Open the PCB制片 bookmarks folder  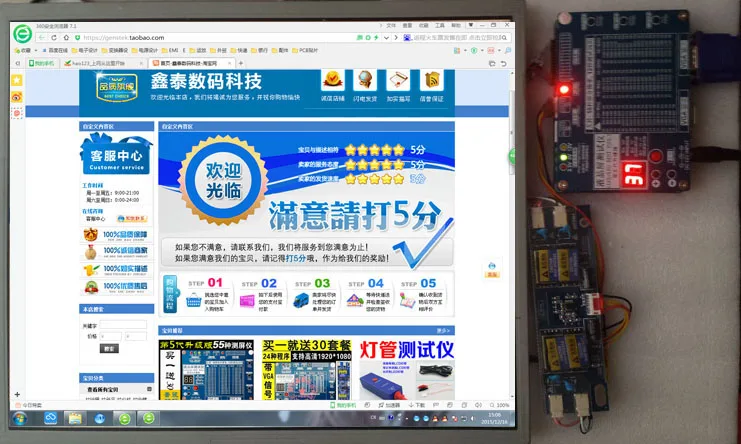305,50
